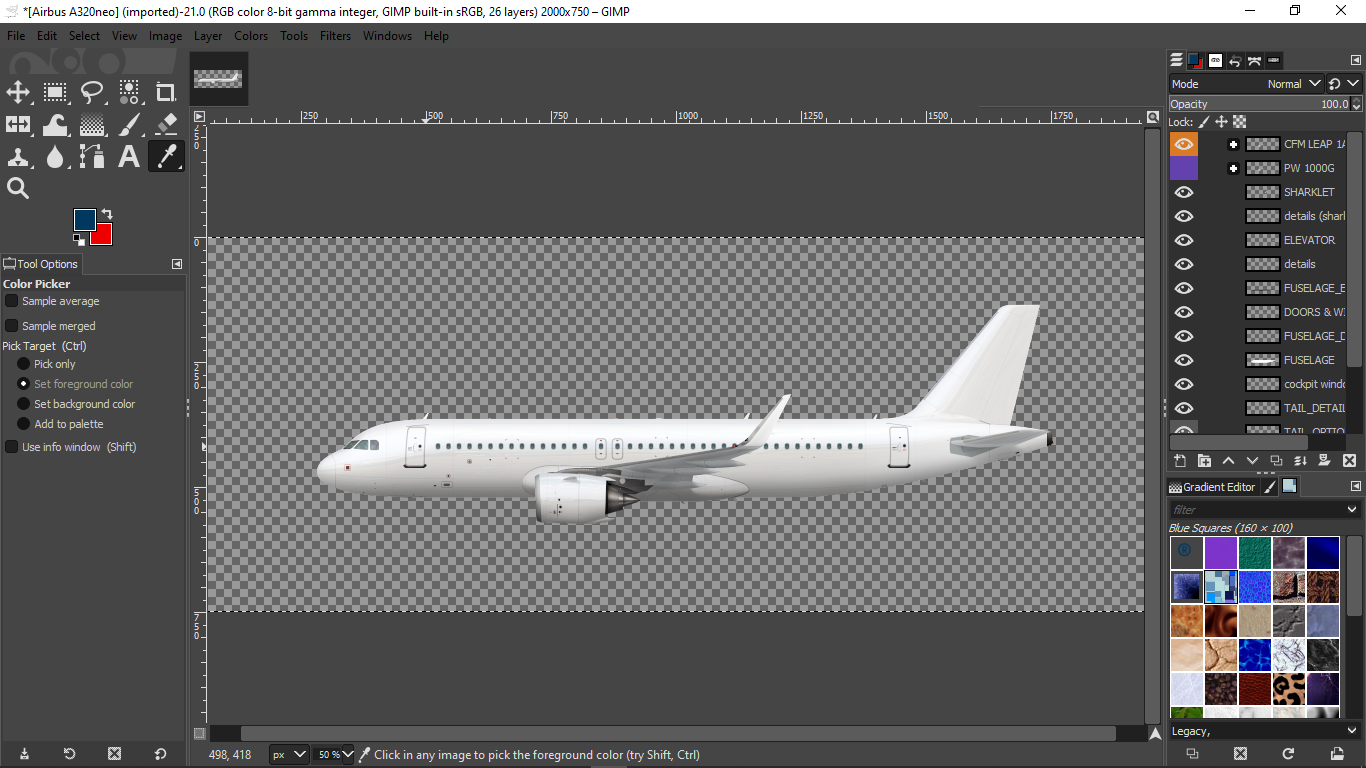Select the Warp Transform tool
This screenshot has height=768, width=1366.
[x=55, y=125]
